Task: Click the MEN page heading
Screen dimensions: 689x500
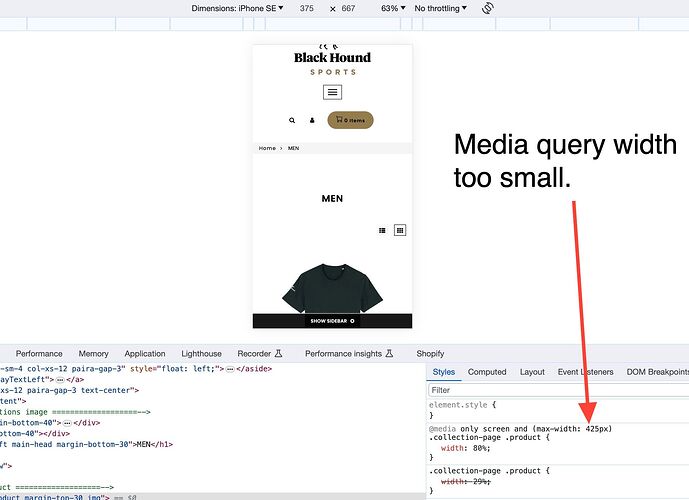Action: [332, 199]
